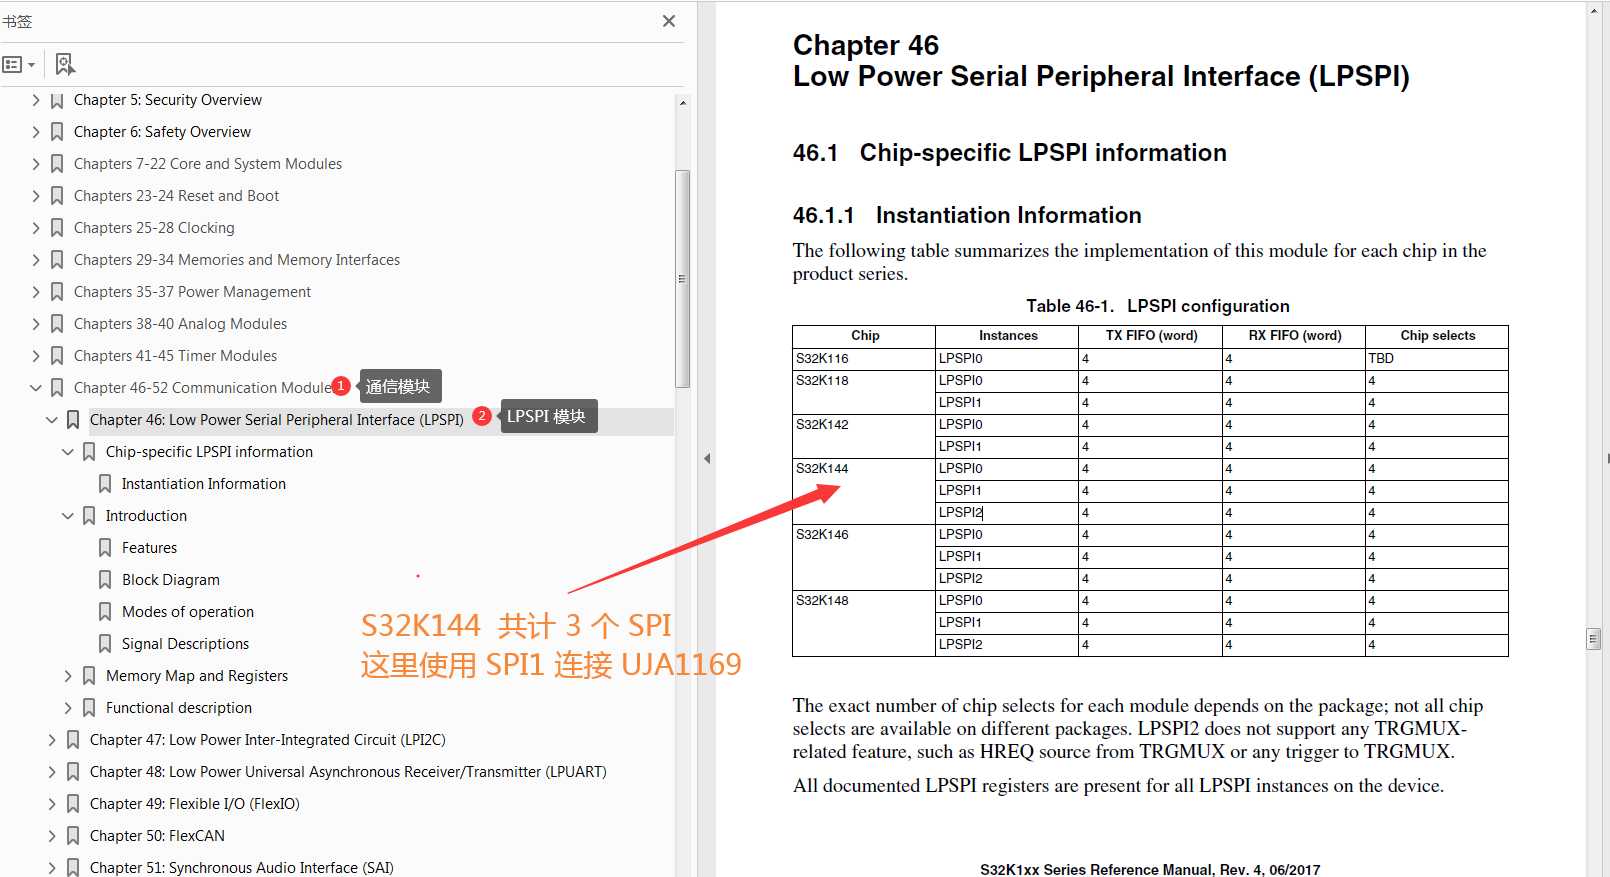
Task: Click the document vertical scrollbar thumb
Action: 1593,639
